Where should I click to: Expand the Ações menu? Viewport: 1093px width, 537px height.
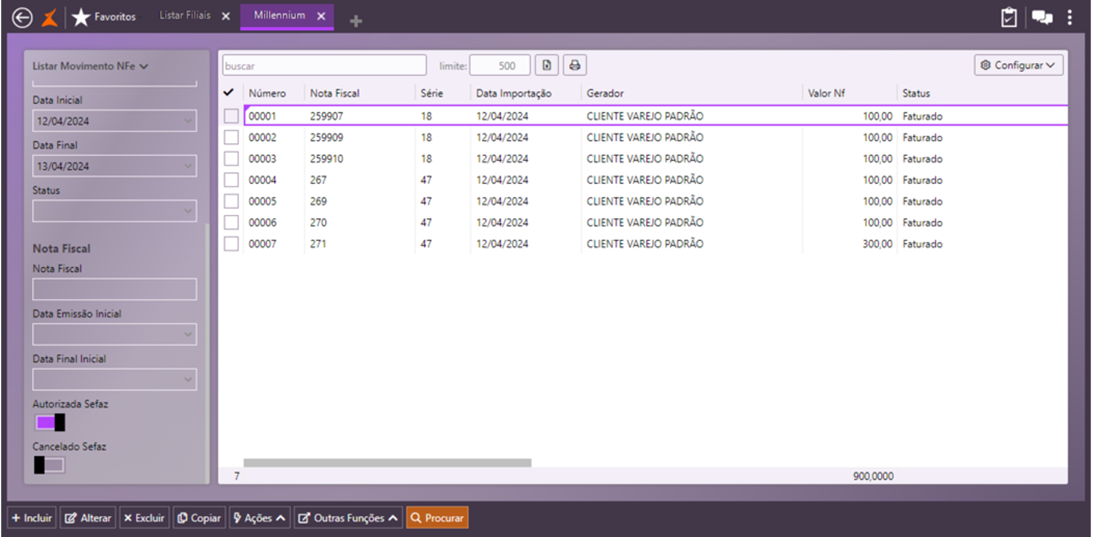tap(259, 518)
